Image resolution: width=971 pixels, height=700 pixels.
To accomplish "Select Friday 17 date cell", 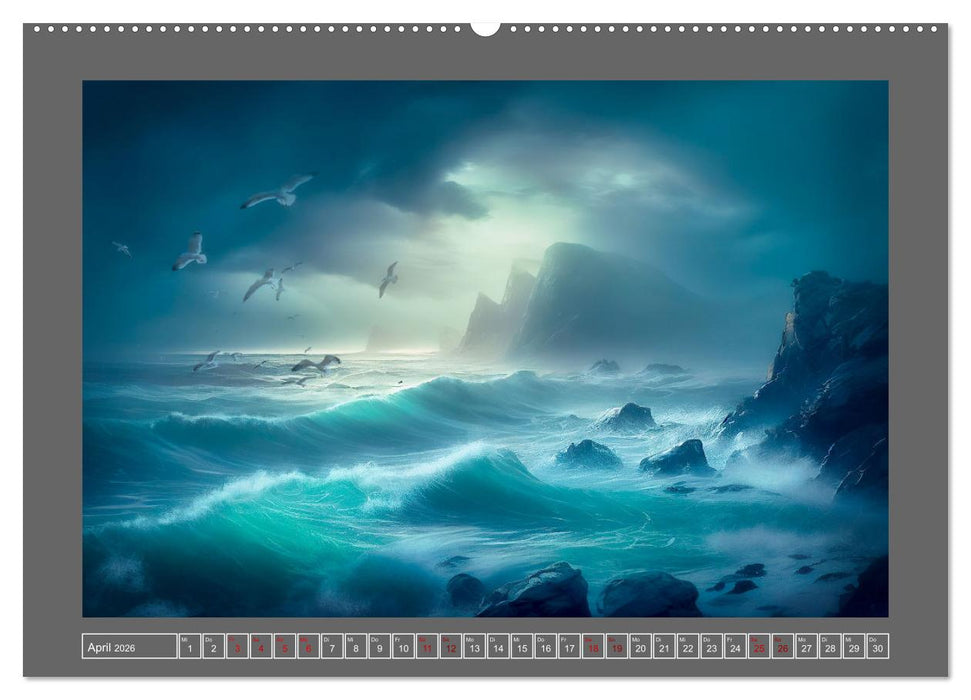I will [x=569, y=647].
